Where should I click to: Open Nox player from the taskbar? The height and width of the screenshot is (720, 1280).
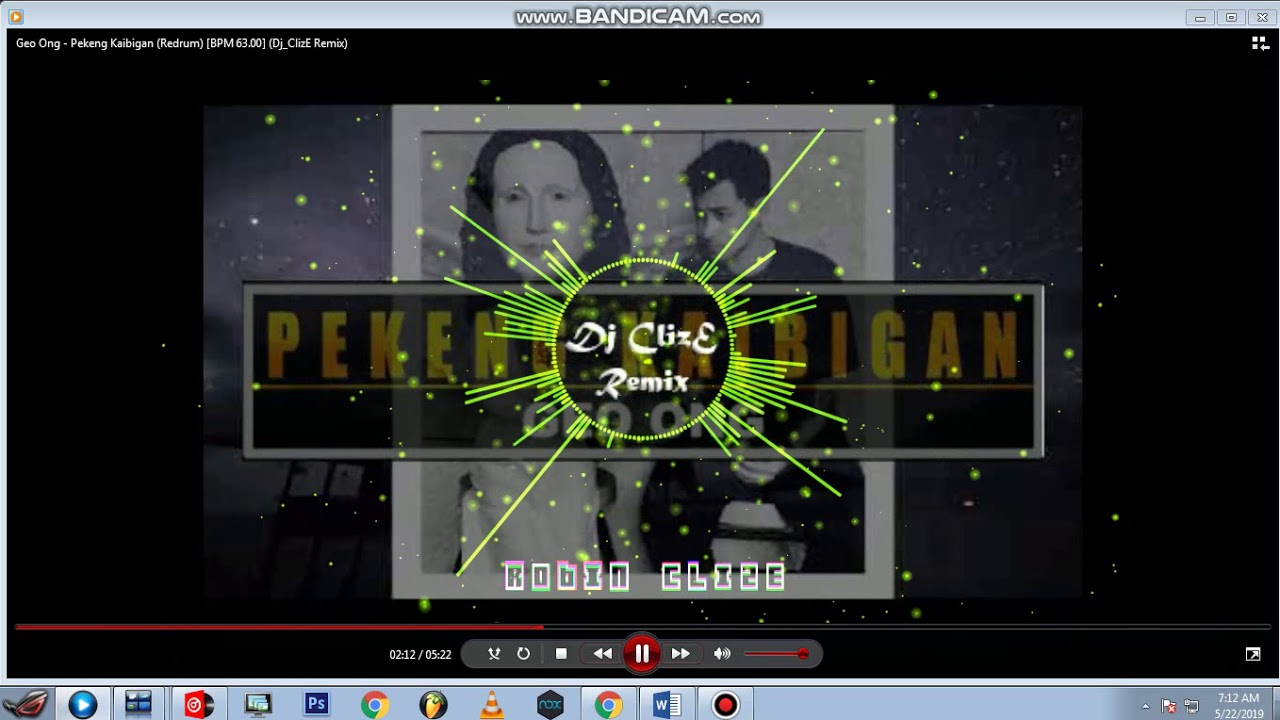tap(550, 705)
